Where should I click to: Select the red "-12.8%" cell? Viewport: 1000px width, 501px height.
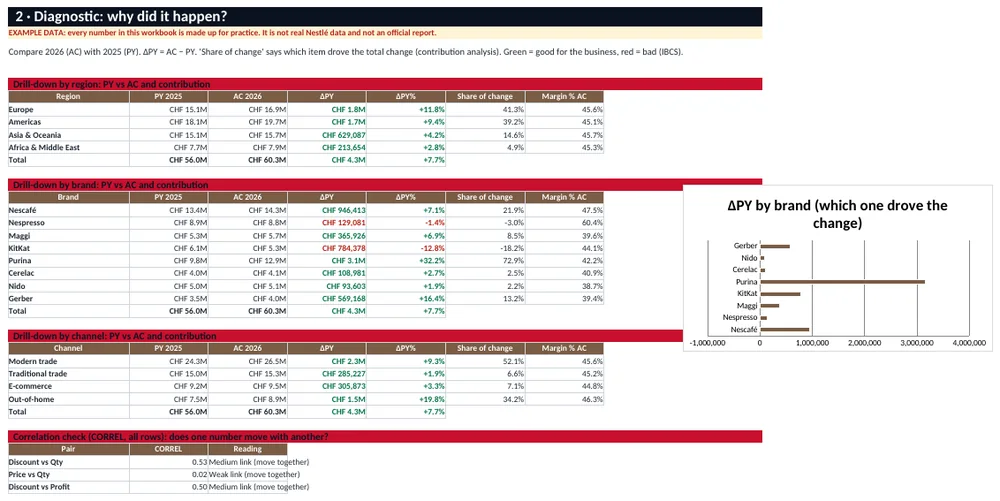(406, 248)
